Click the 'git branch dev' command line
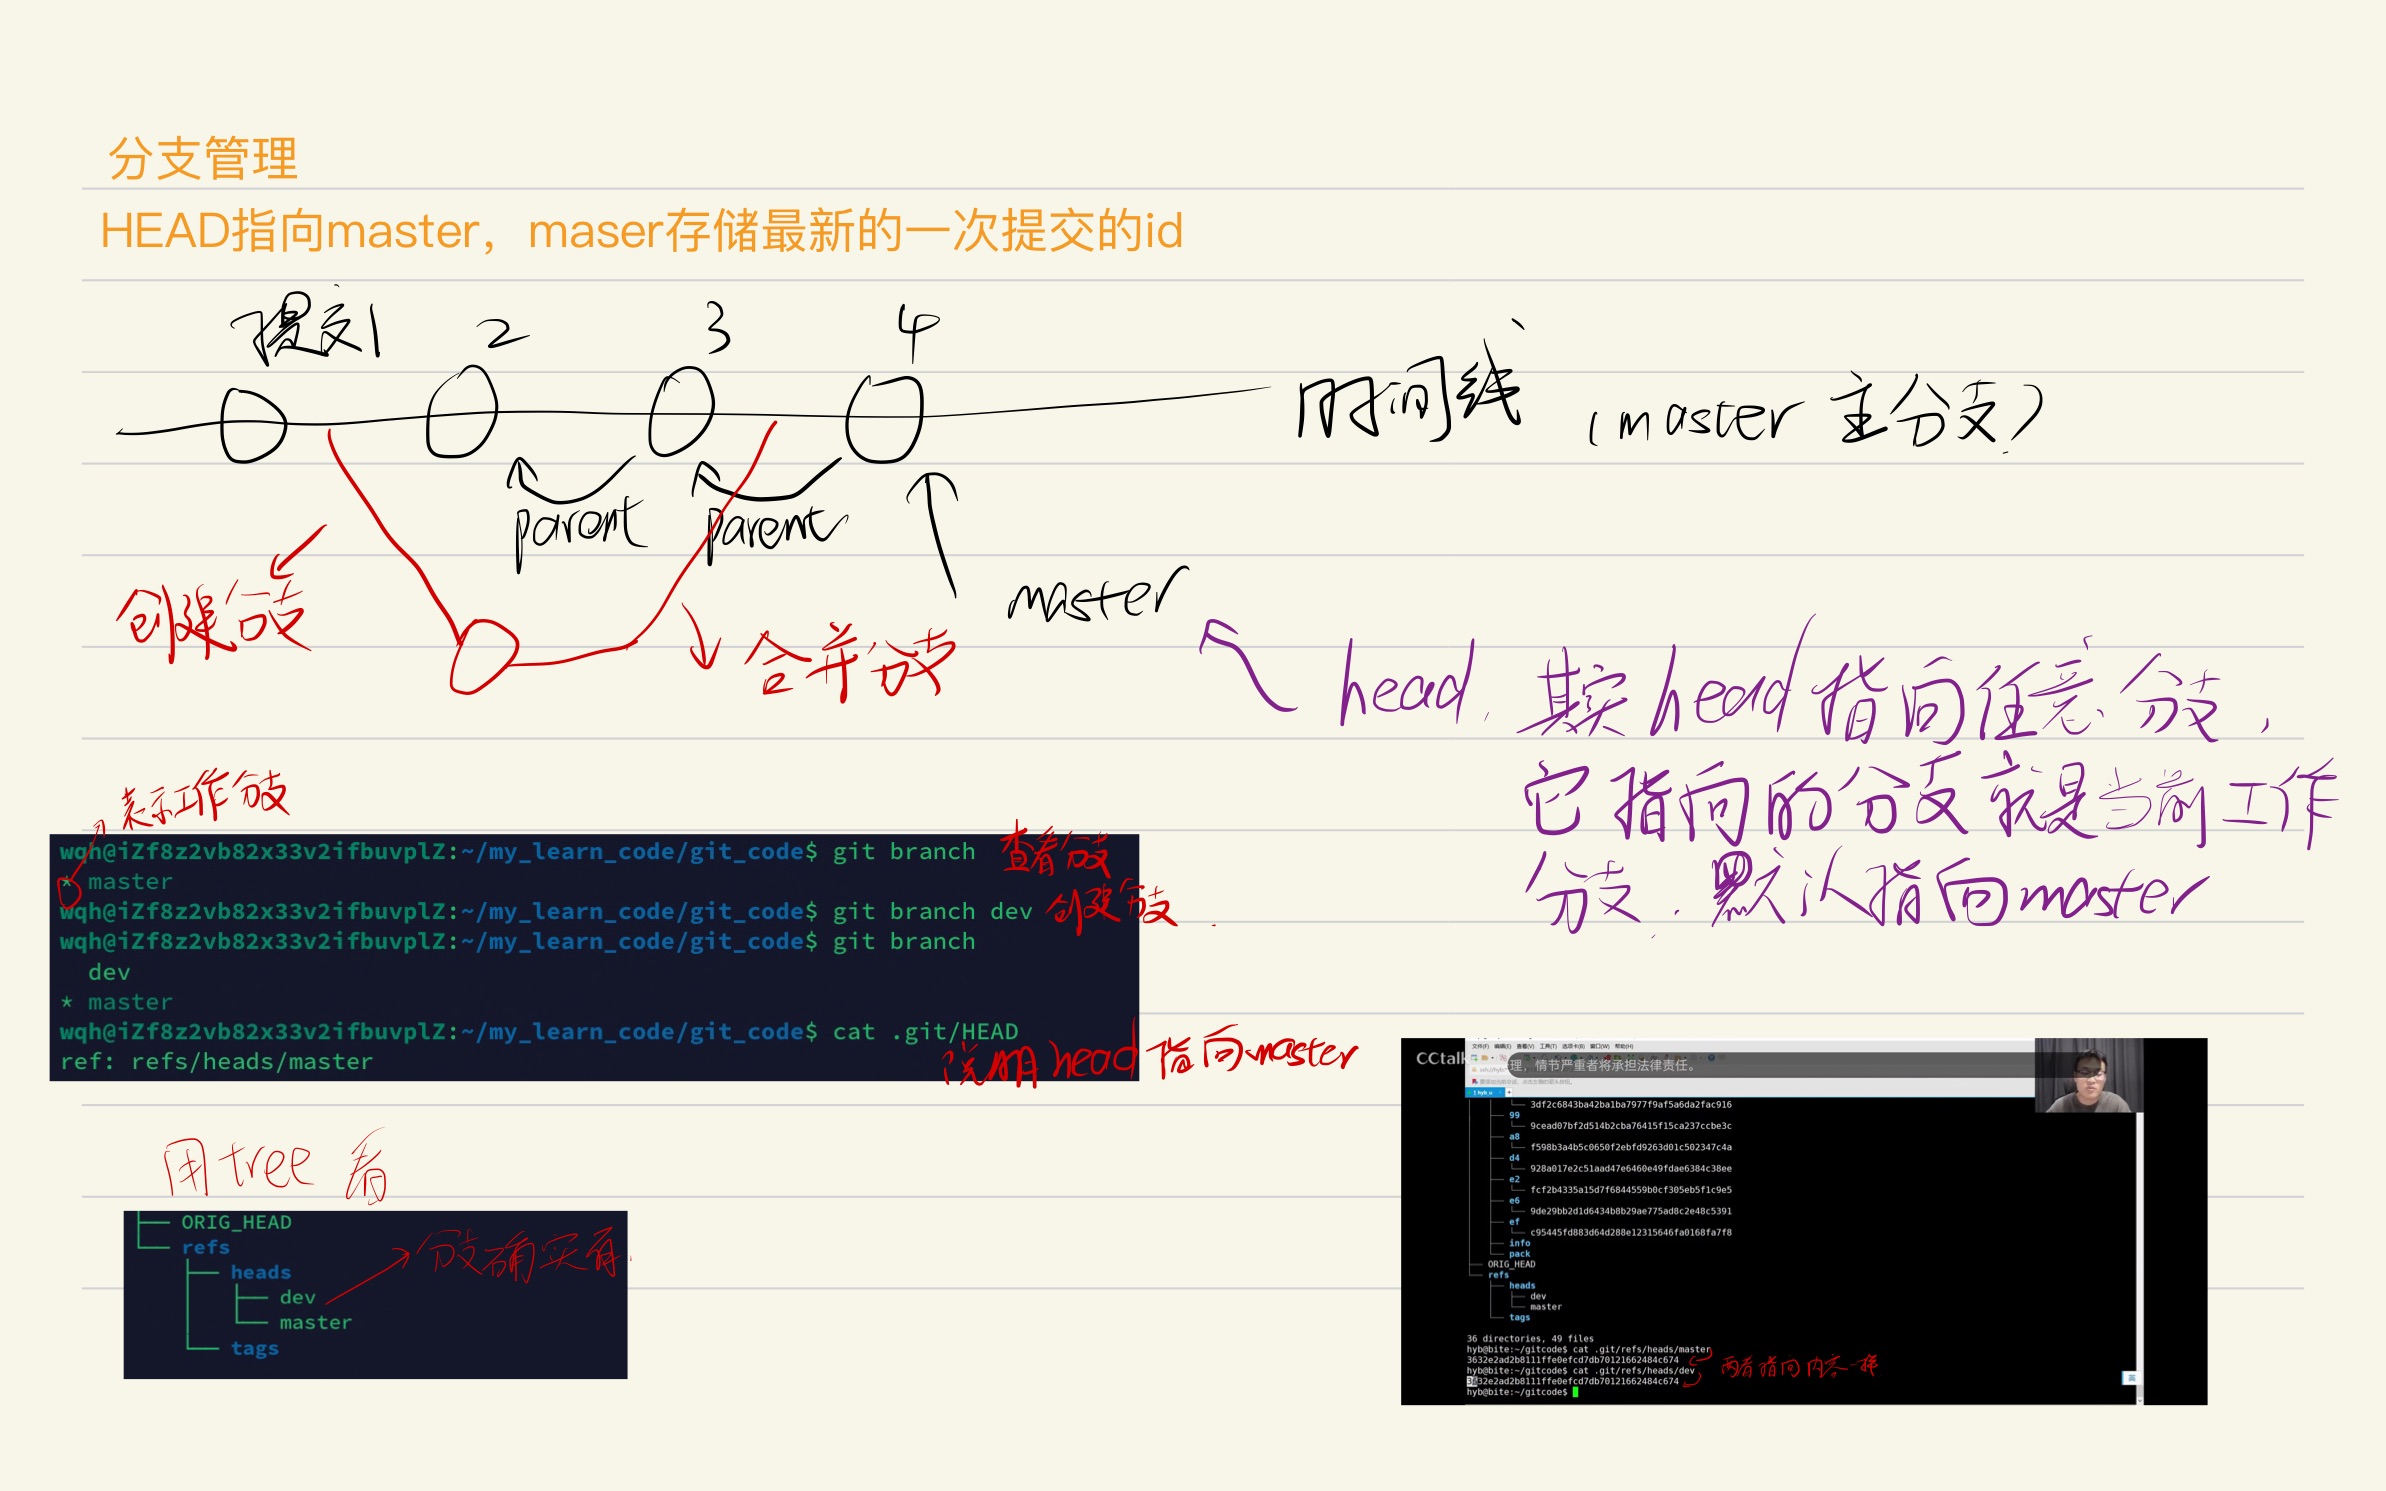Screen dimensions: 2386x1491 pos(931,911)
